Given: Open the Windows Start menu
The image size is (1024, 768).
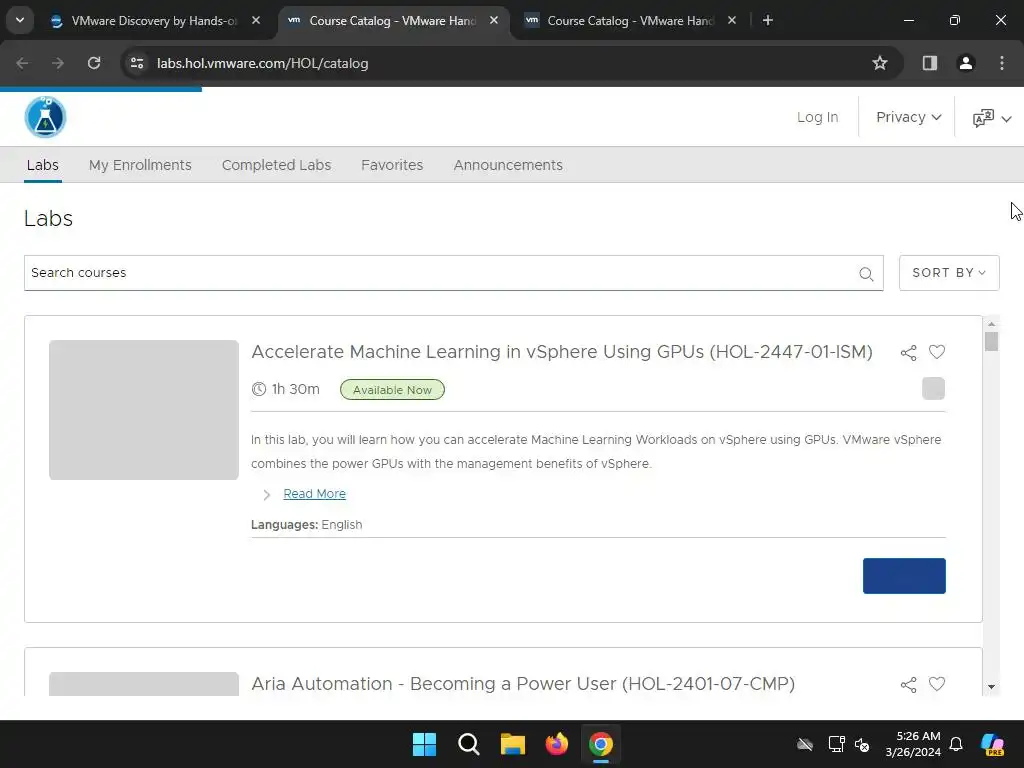Looking at the screenshot, I should pyautogui.click(x=424, y=744).
